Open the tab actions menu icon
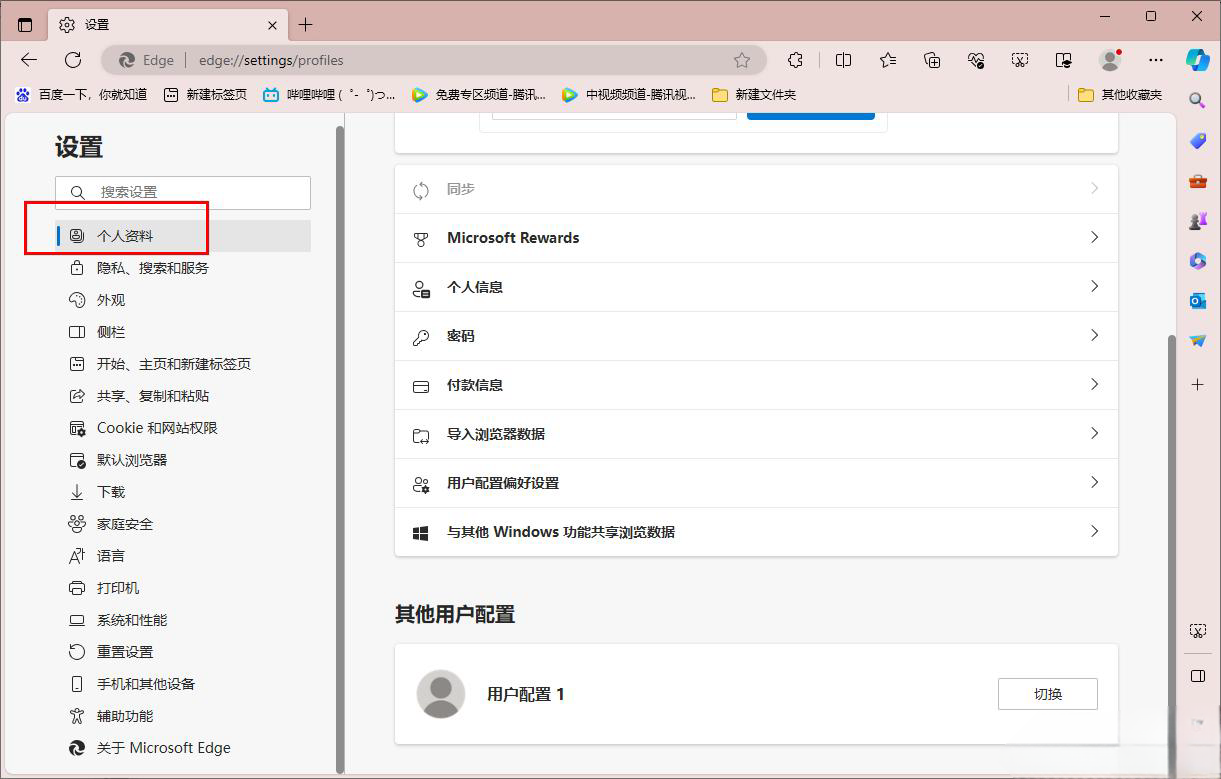Image resolution: width=1221 pixels, height=779 pixels. pos(25,24)
